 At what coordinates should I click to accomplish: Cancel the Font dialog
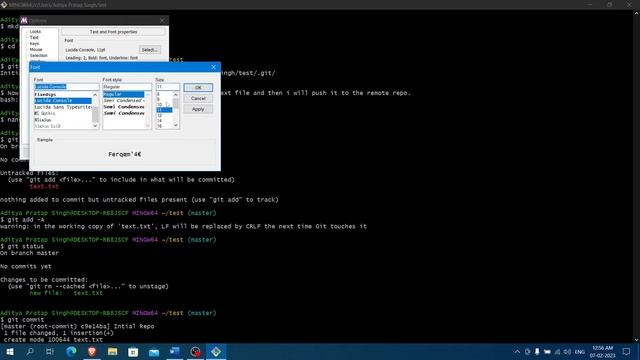[198, 98]
